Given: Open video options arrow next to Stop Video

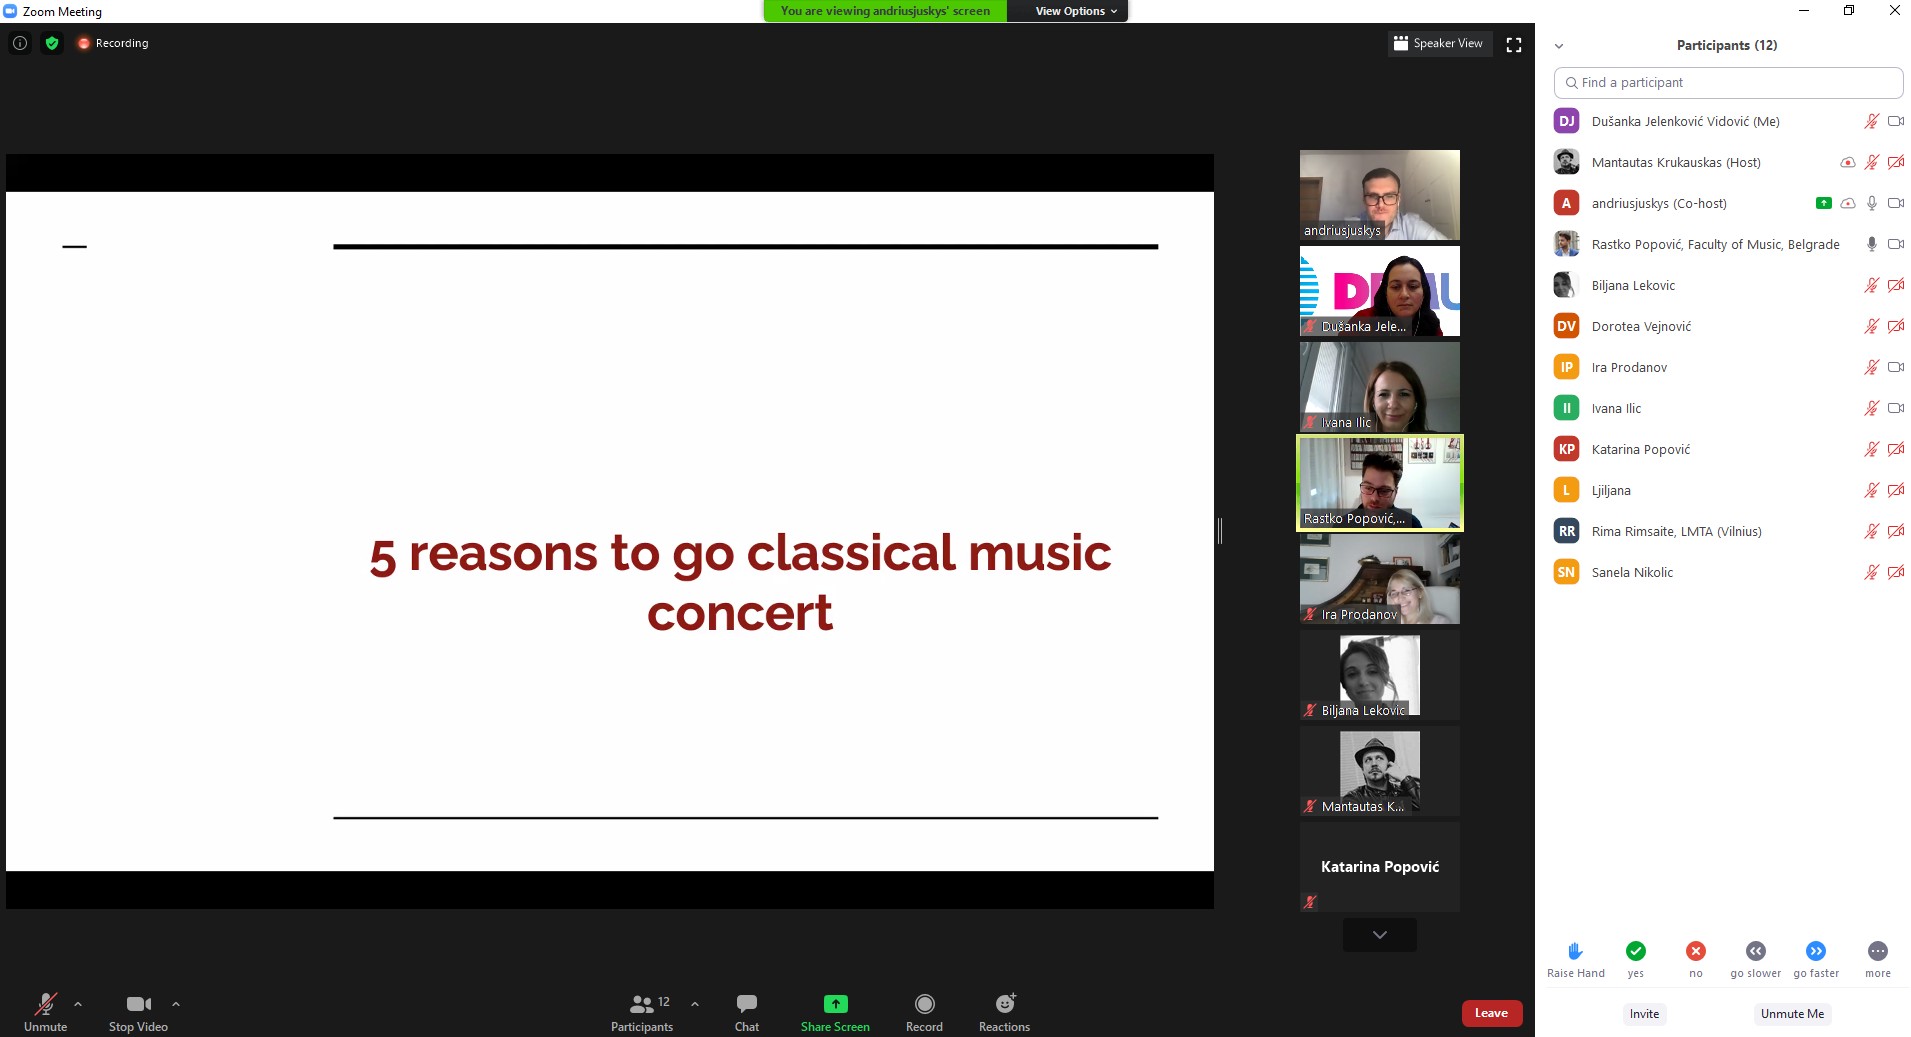Looking at the screenshot, I should click(x=176, y=1004).
